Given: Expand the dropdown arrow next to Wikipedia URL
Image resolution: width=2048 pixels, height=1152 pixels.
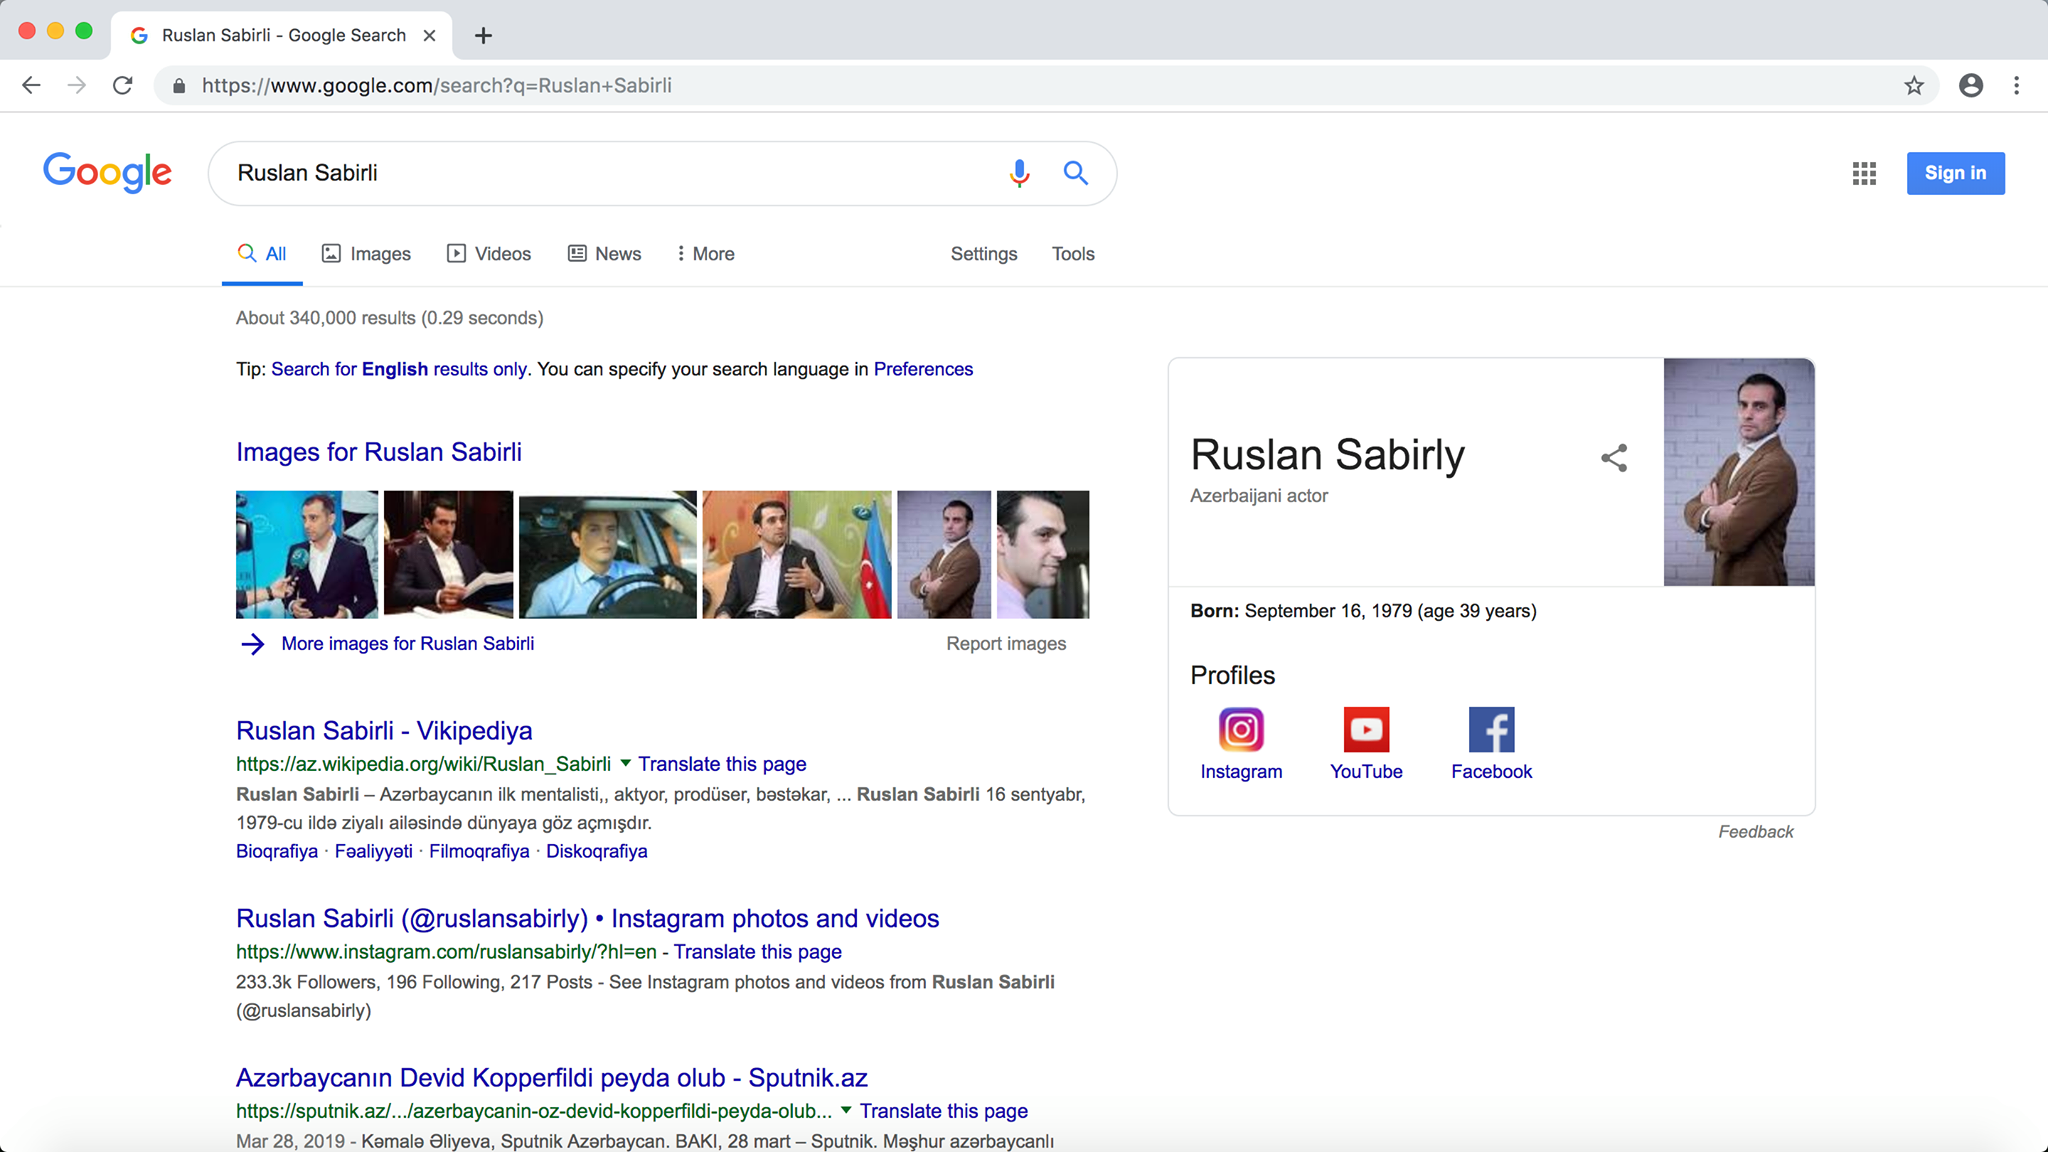Looking at the screenshot, I should [625, 763].
